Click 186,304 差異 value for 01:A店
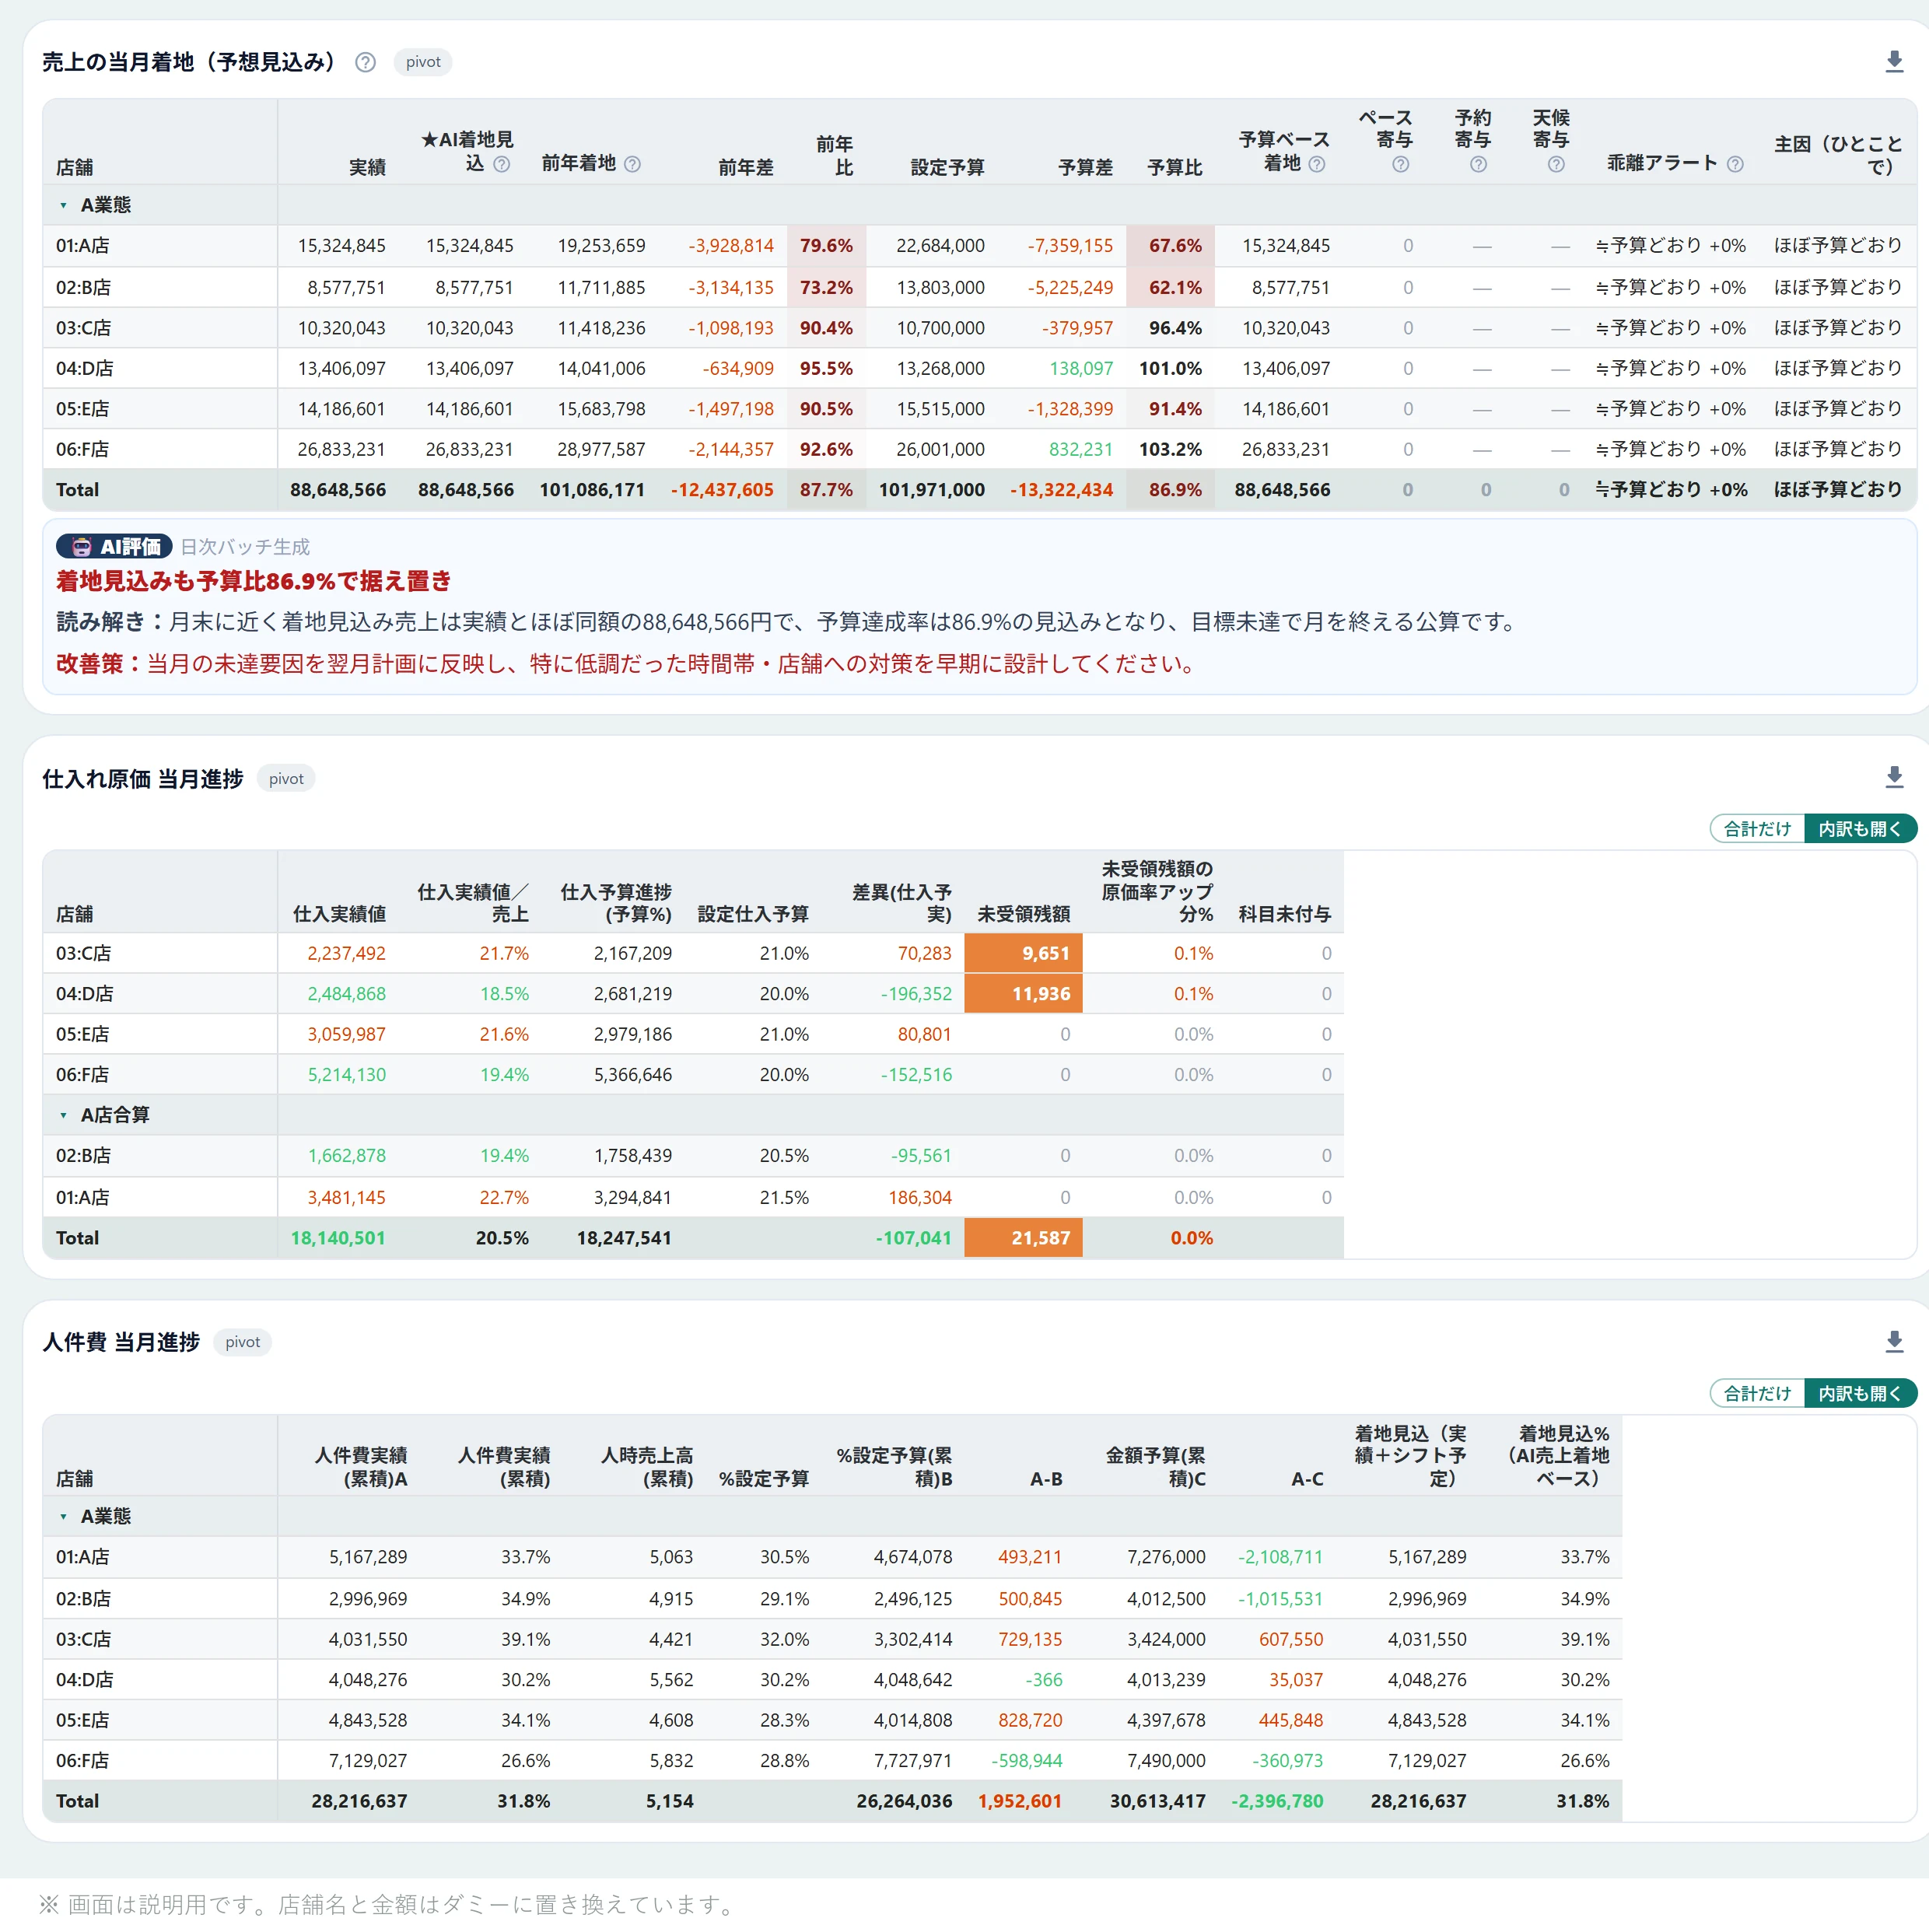The width and height of the screenshot is (1929, 1932). [920, 1197]
